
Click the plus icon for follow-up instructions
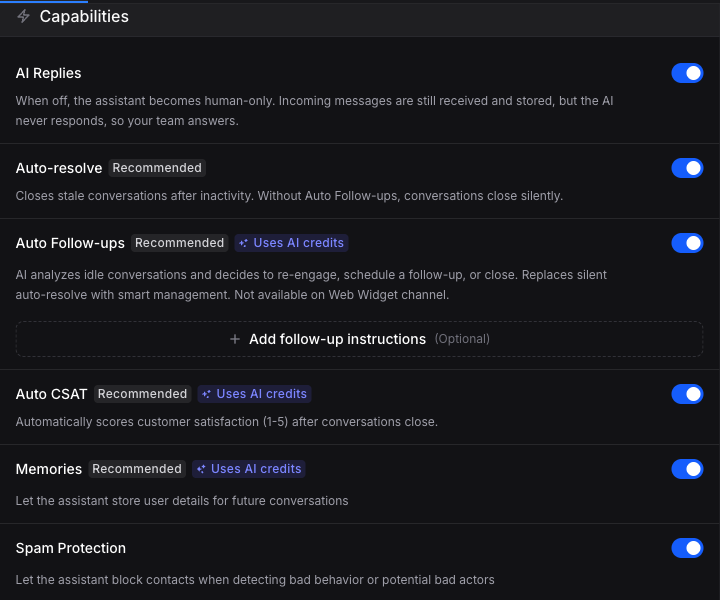tap(235, 339)
